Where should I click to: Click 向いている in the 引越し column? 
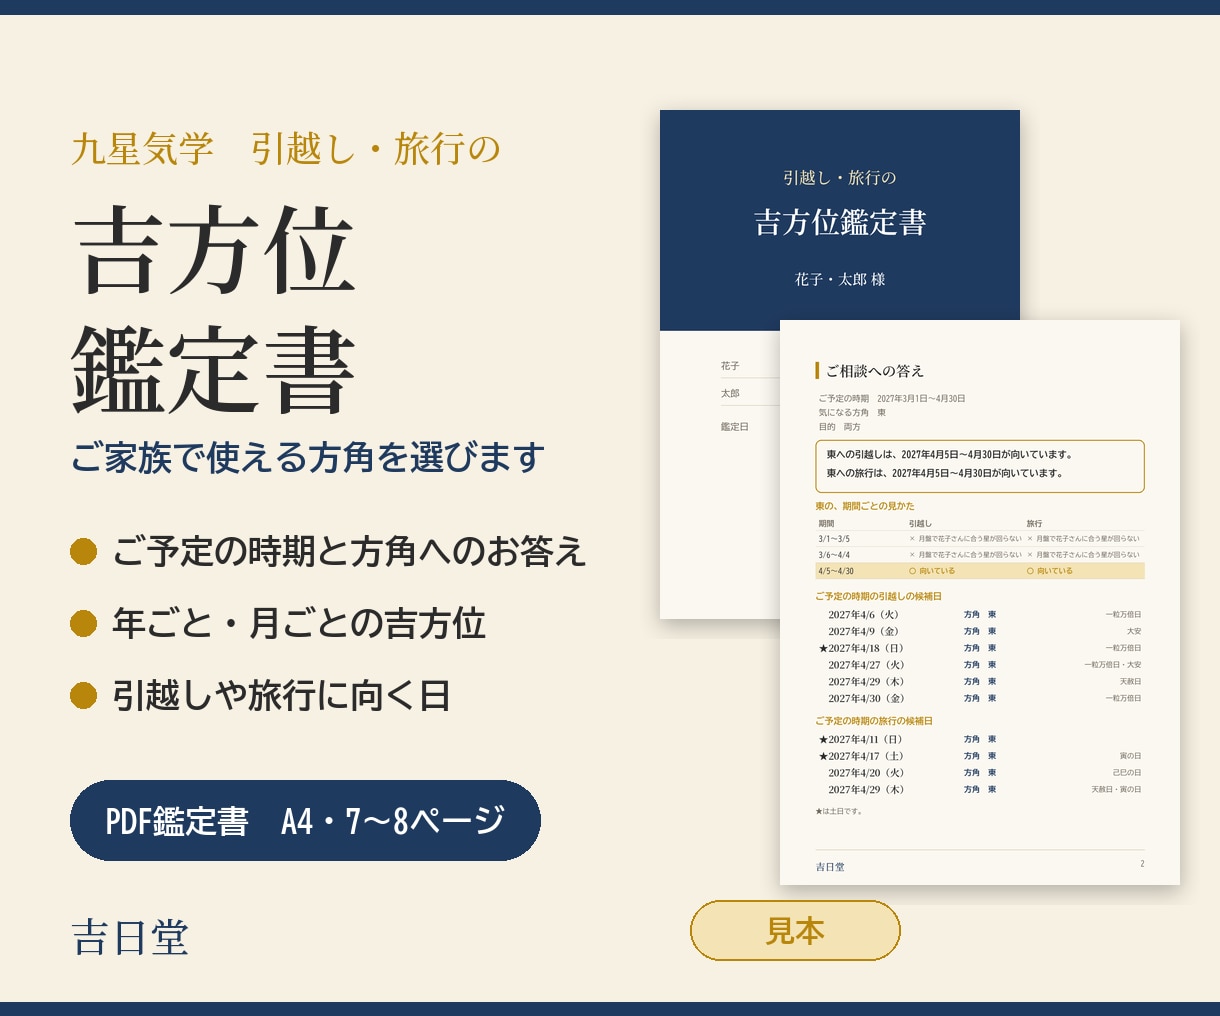[x=937, y=571]
